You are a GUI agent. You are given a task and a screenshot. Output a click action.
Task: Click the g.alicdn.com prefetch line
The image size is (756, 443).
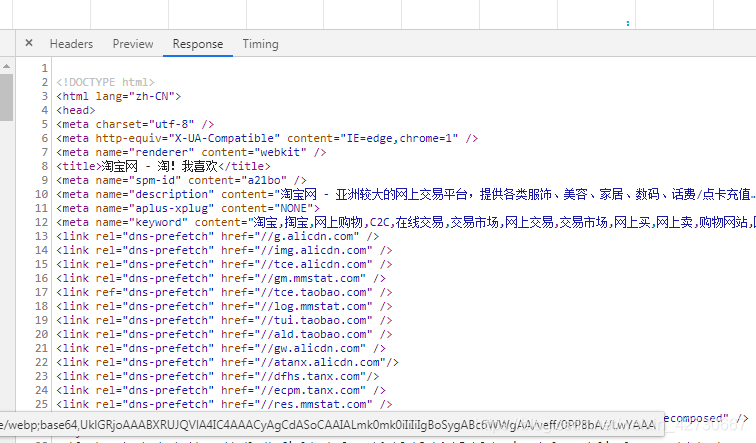tap(217, 236)
